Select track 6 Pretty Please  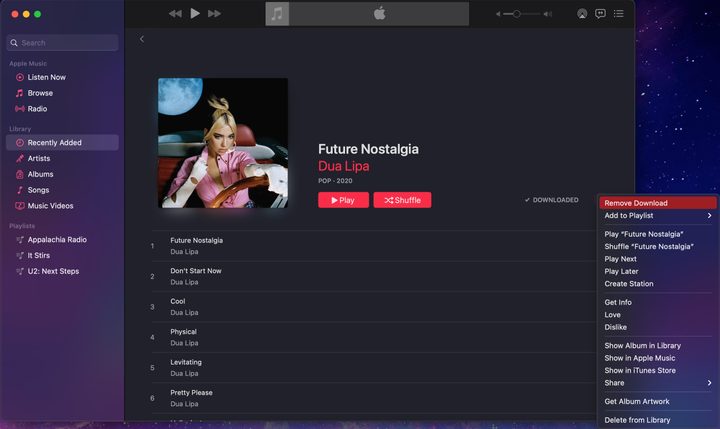click(374, 398)
